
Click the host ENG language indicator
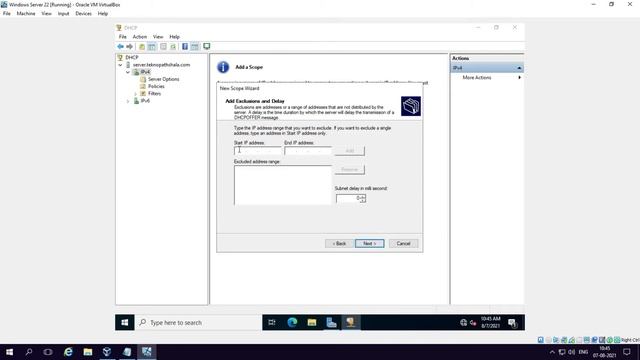[583, 352]
